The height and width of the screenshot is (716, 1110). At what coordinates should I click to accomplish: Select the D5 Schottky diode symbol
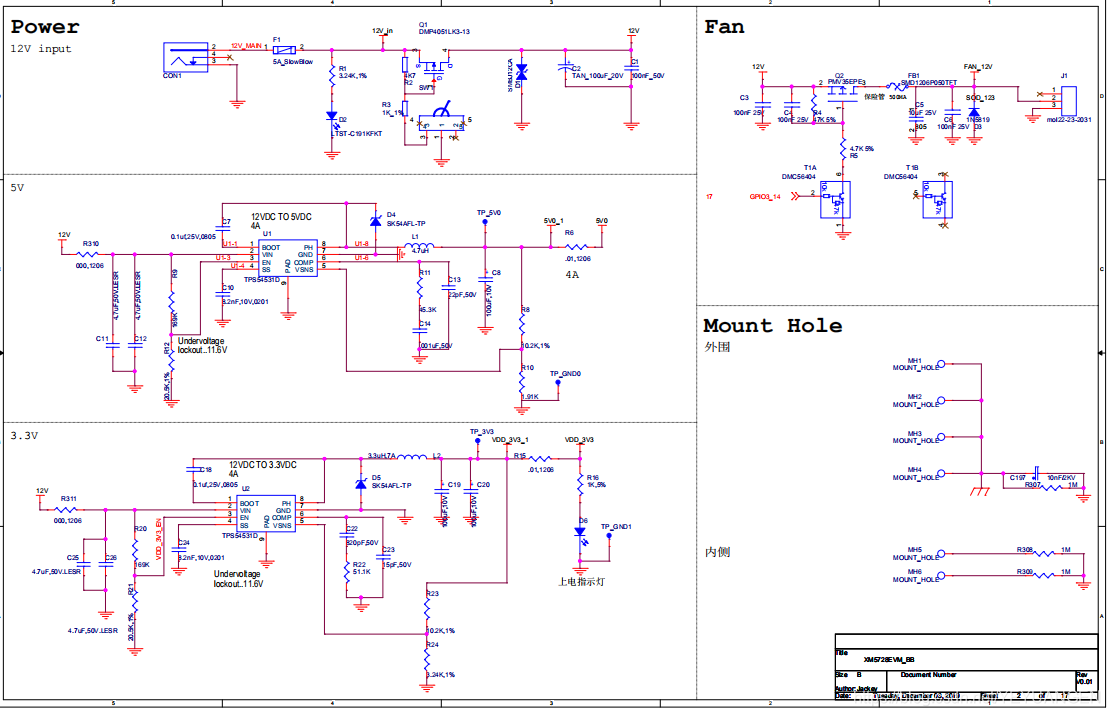point(360,485)
